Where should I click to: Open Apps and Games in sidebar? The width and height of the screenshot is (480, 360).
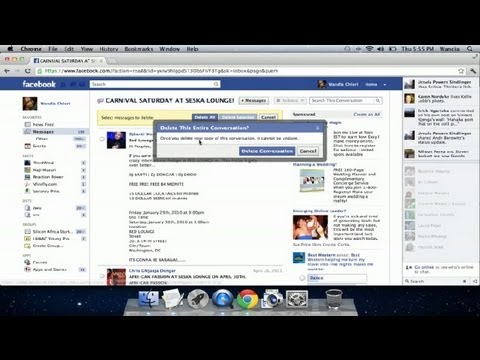[49, 269]
